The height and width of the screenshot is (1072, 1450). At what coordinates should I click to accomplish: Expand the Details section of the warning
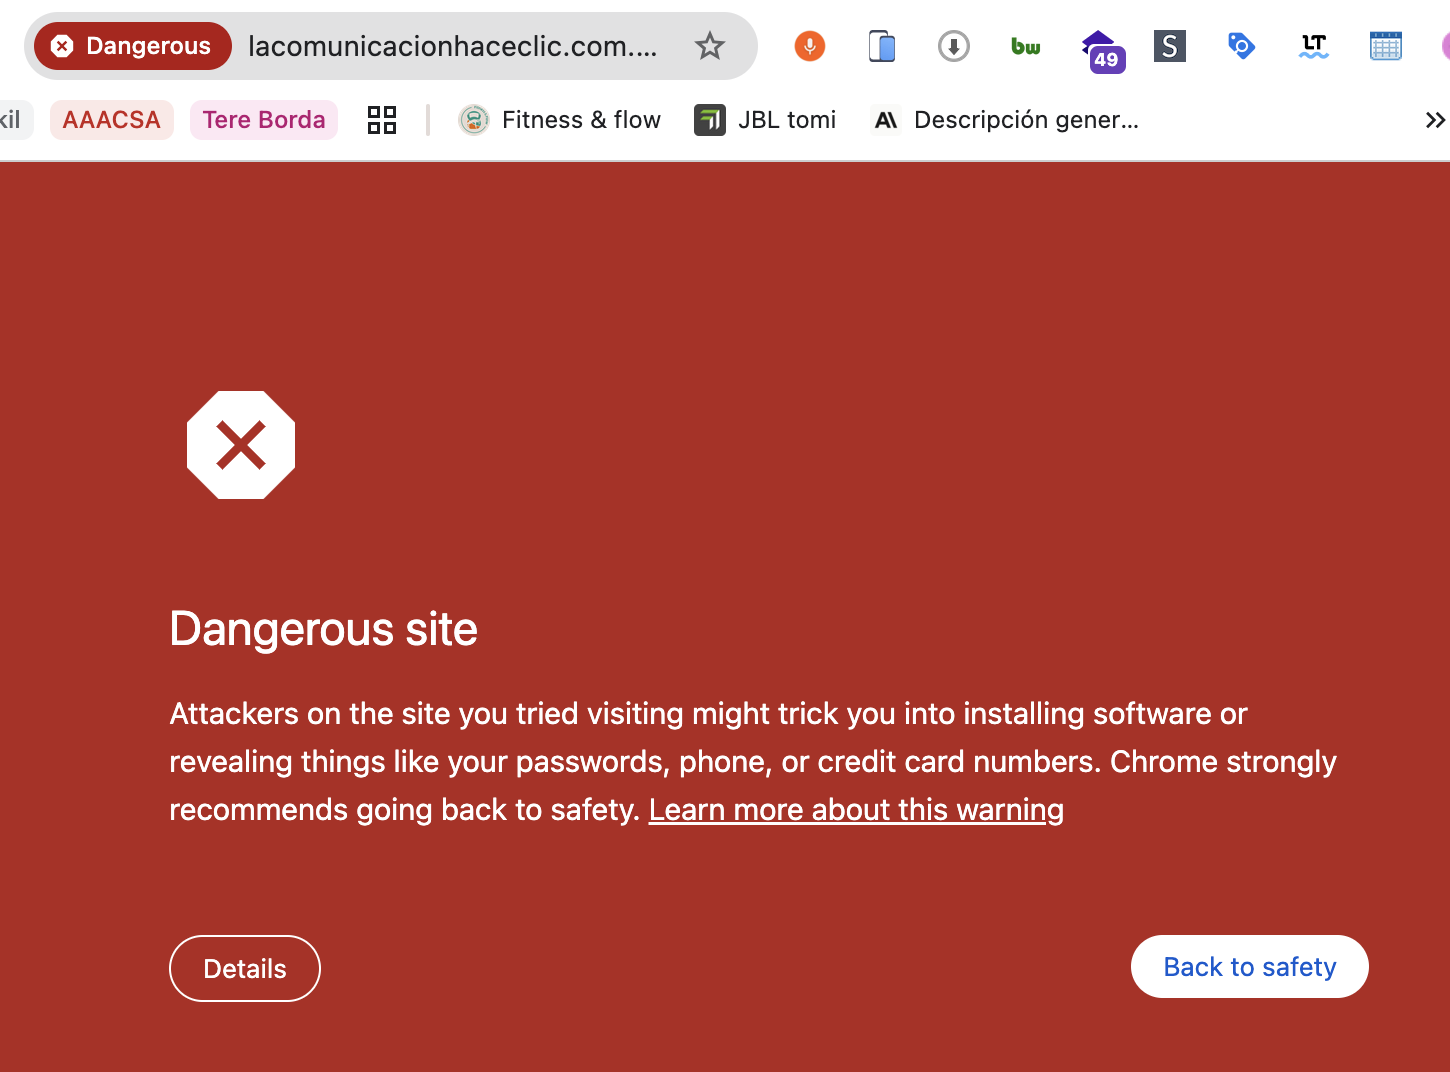[x=245, y=968]
